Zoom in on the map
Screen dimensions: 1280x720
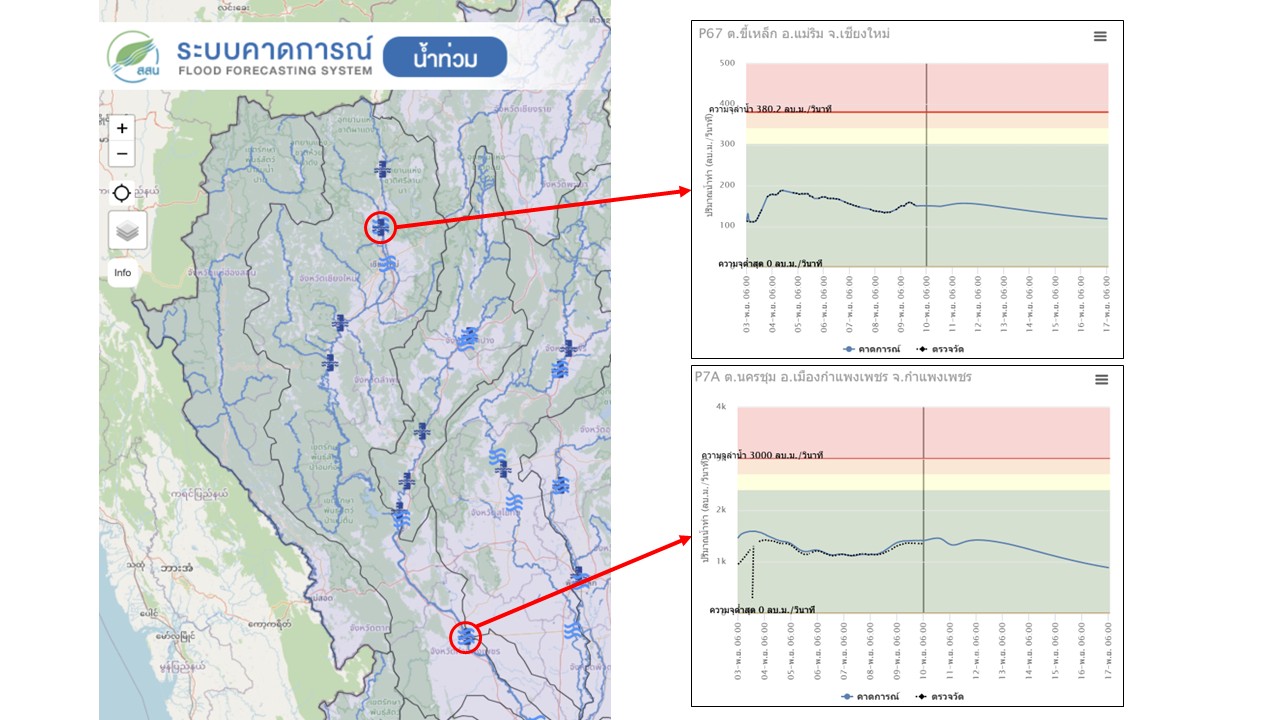(x=122, y=128)
